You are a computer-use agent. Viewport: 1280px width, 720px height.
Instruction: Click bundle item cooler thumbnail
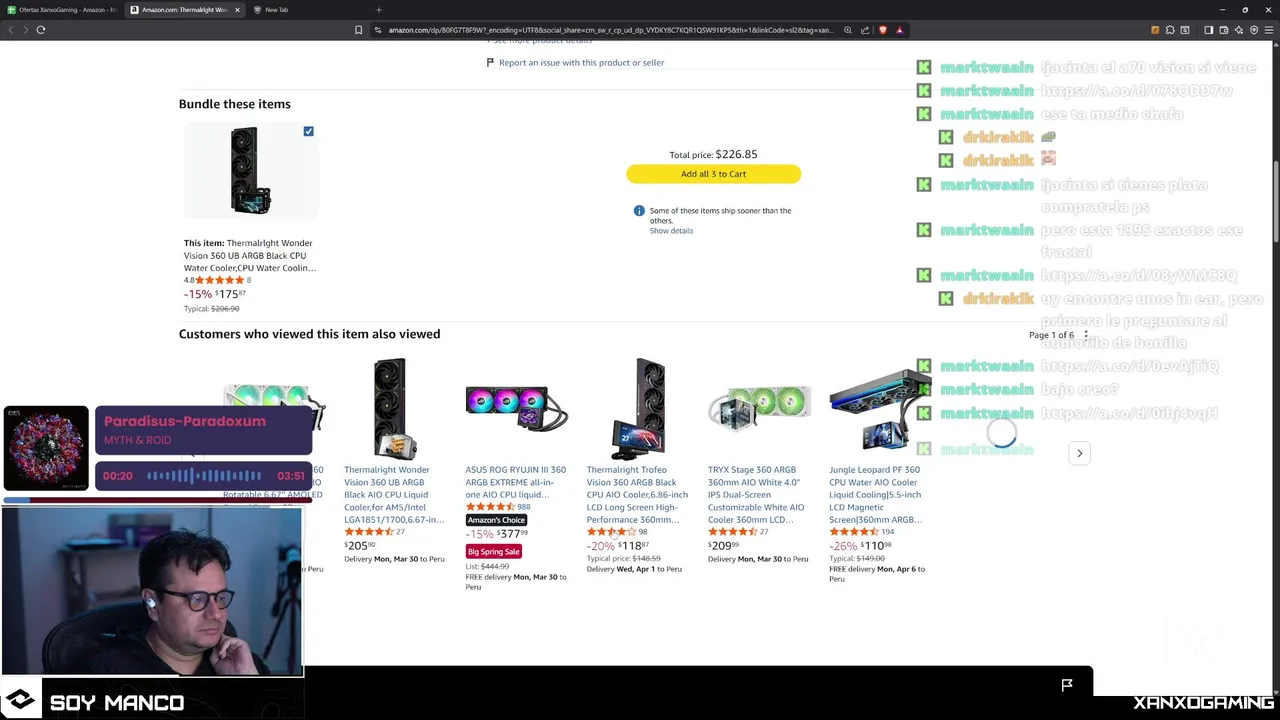click(x=249, y=170)
